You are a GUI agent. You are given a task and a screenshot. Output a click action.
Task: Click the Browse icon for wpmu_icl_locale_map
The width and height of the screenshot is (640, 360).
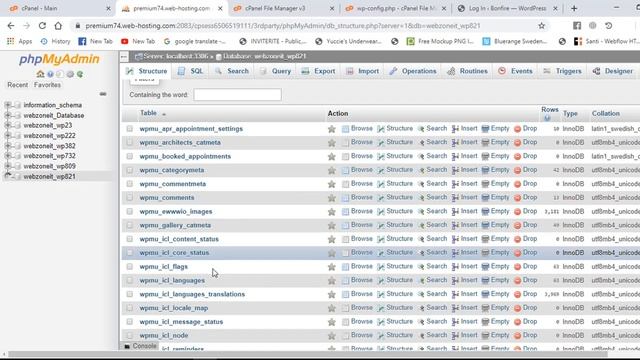click(345, 308)
